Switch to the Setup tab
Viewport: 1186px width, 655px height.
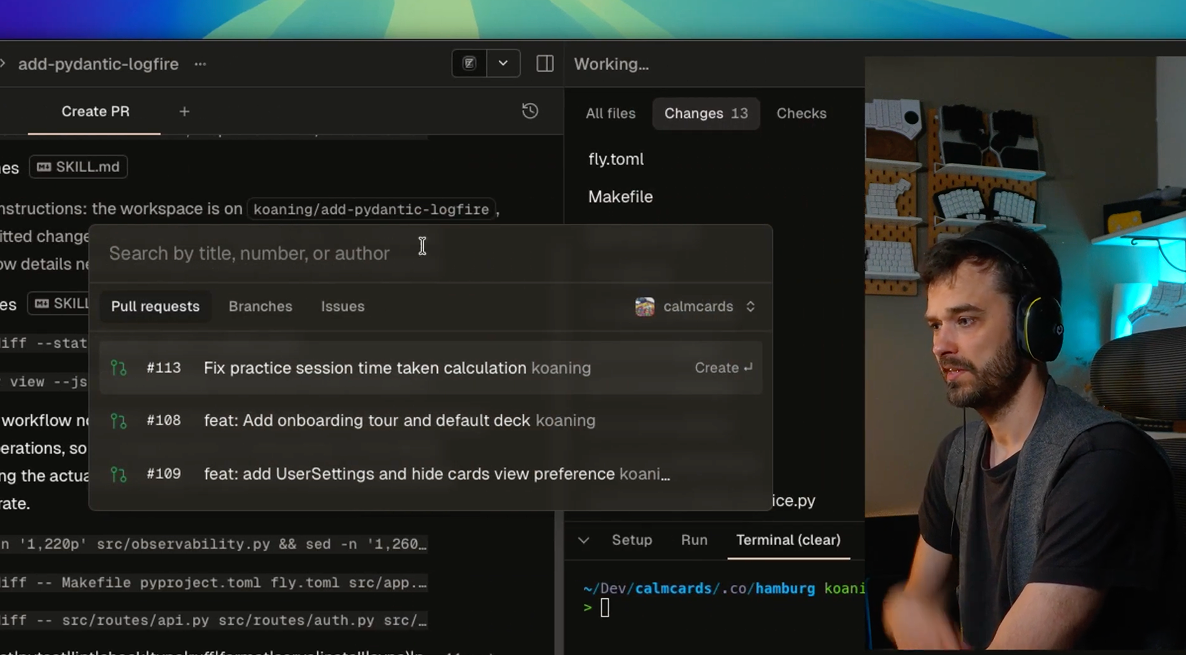[632, 540]
